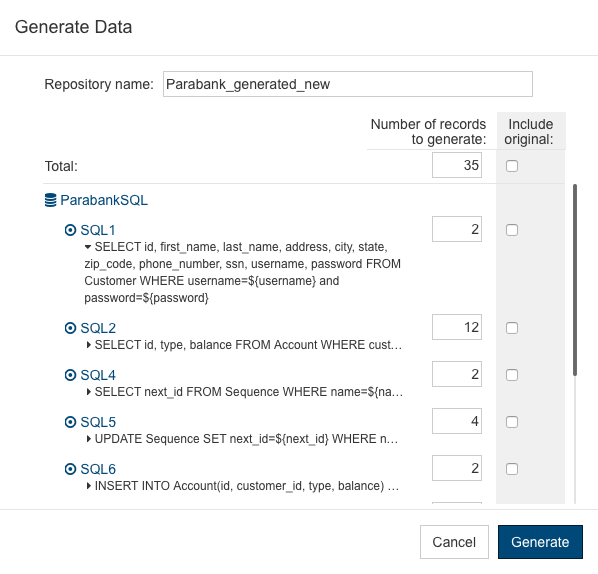Click the SQL2 target icon
This screenshot has width=598, height=574.
coord(70,328)
